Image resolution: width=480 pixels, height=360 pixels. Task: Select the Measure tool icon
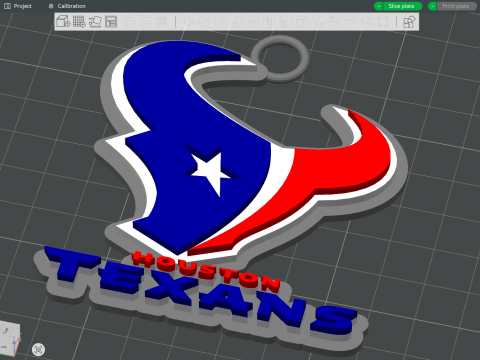[350, 22]
